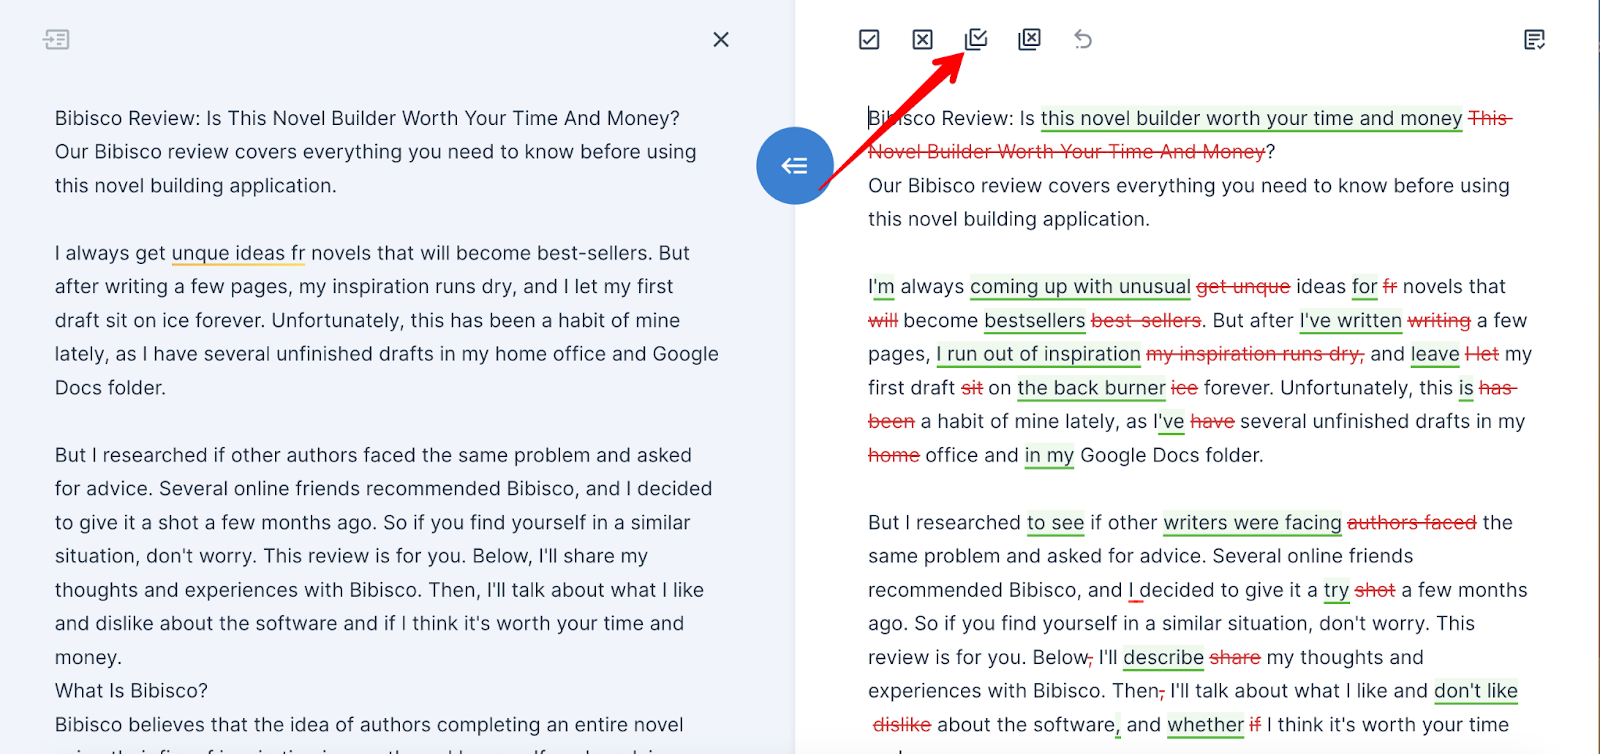Click deleted word 'ice'

tap(1184, 388)
